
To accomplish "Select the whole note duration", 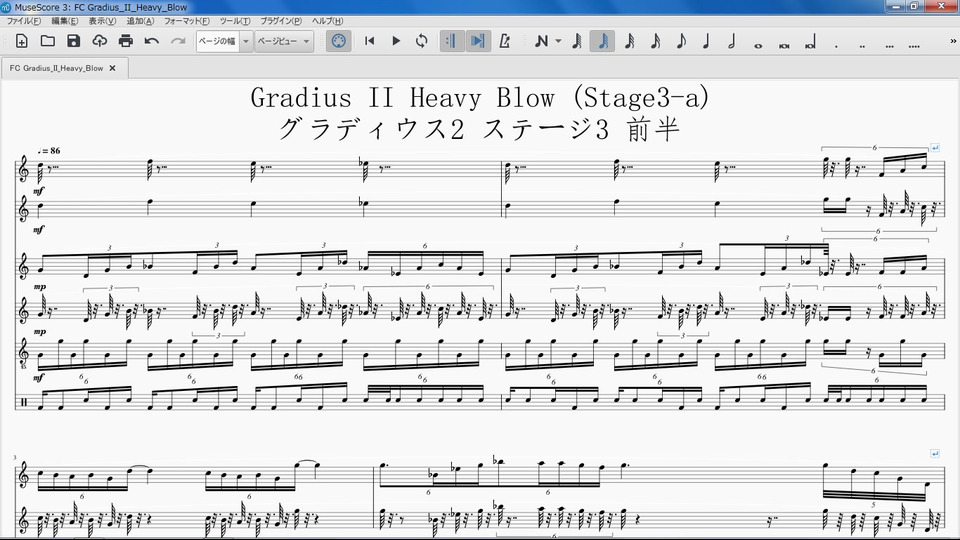I will click(x=758, y=45).
